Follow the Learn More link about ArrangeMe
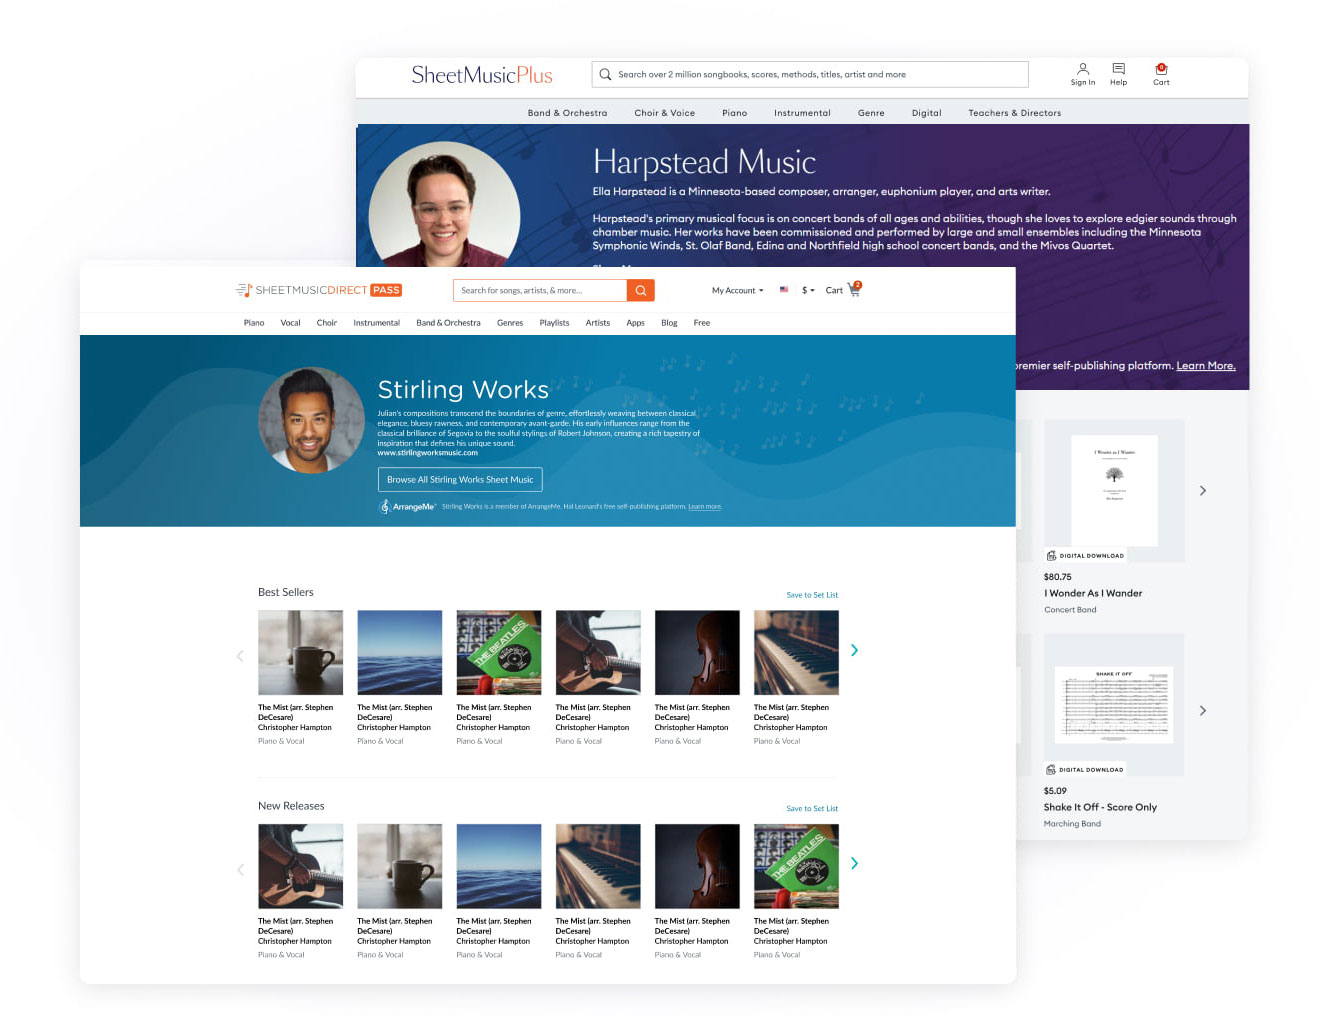The height and width of the screenshot is (1015, 1319). (x=704, y=506)
